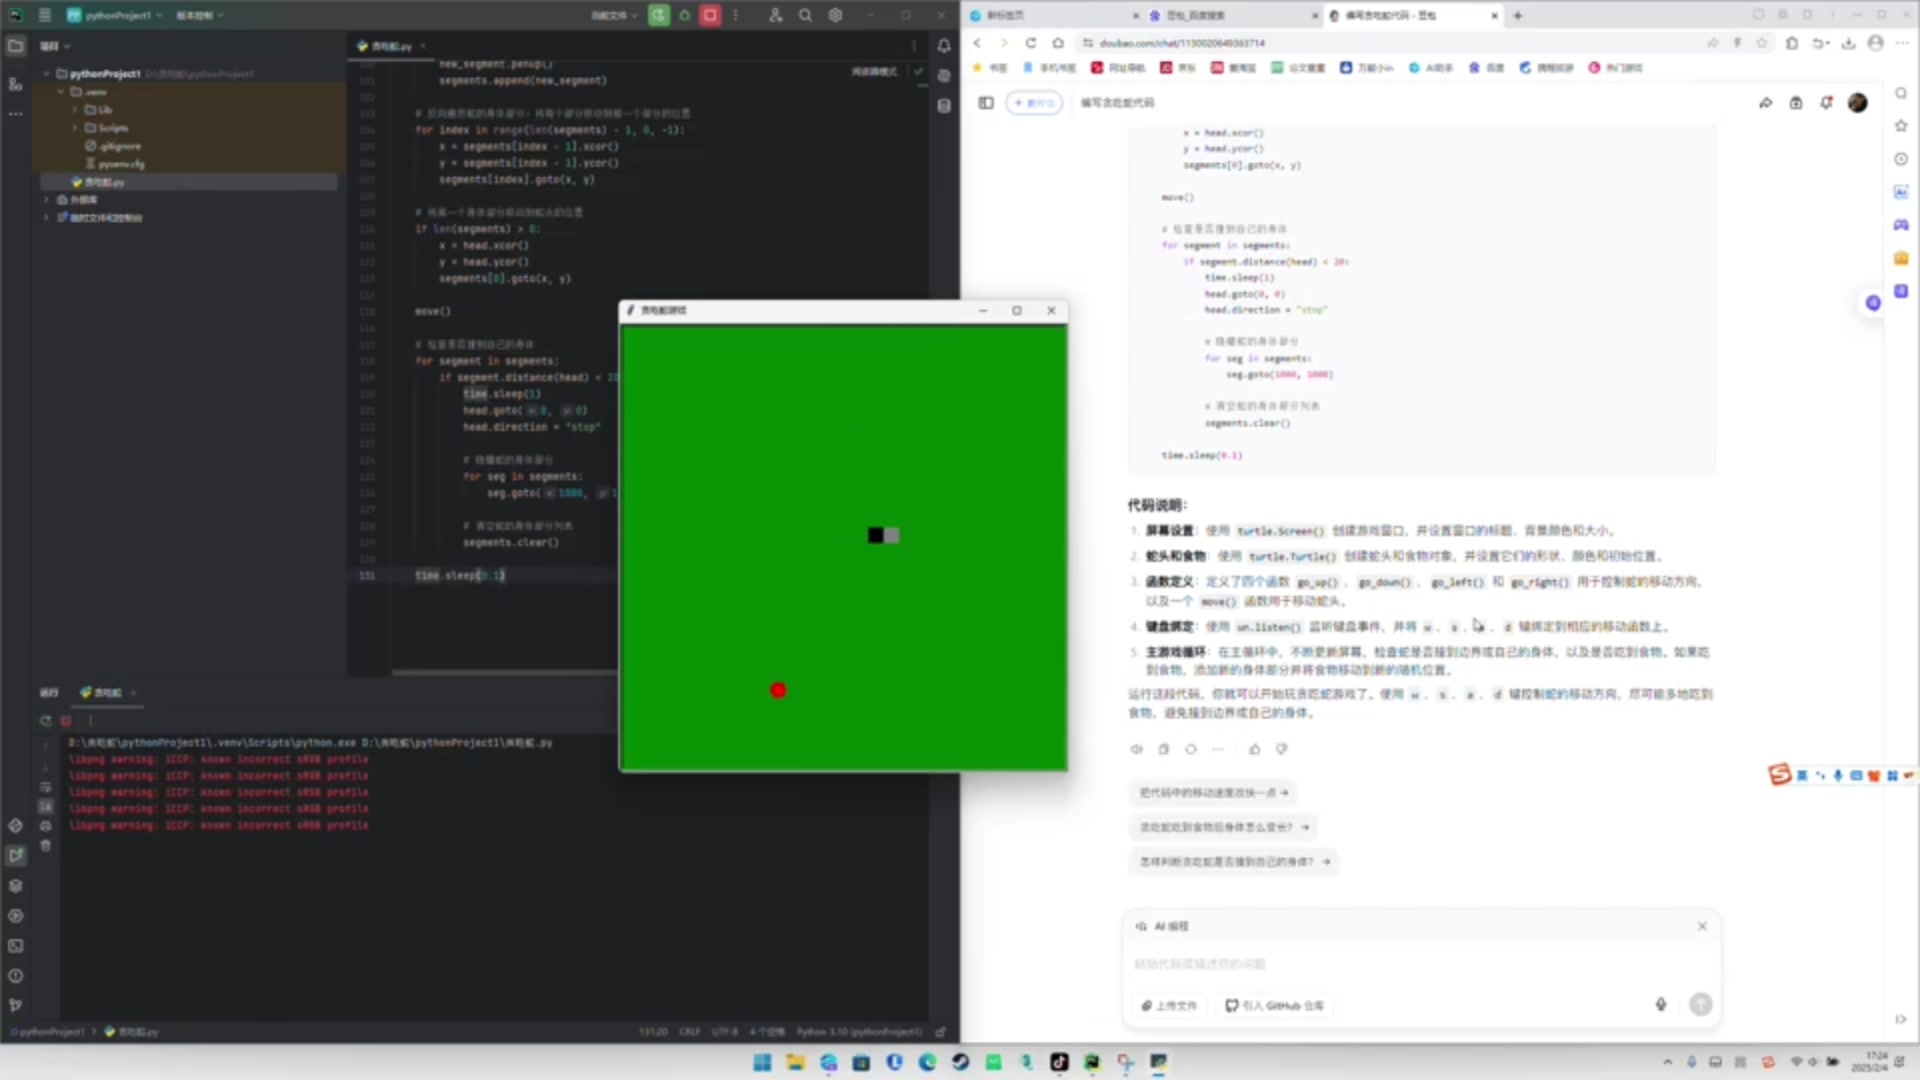
Task: Open PyCharm settings via the gear icon
Action: point(837,15)
